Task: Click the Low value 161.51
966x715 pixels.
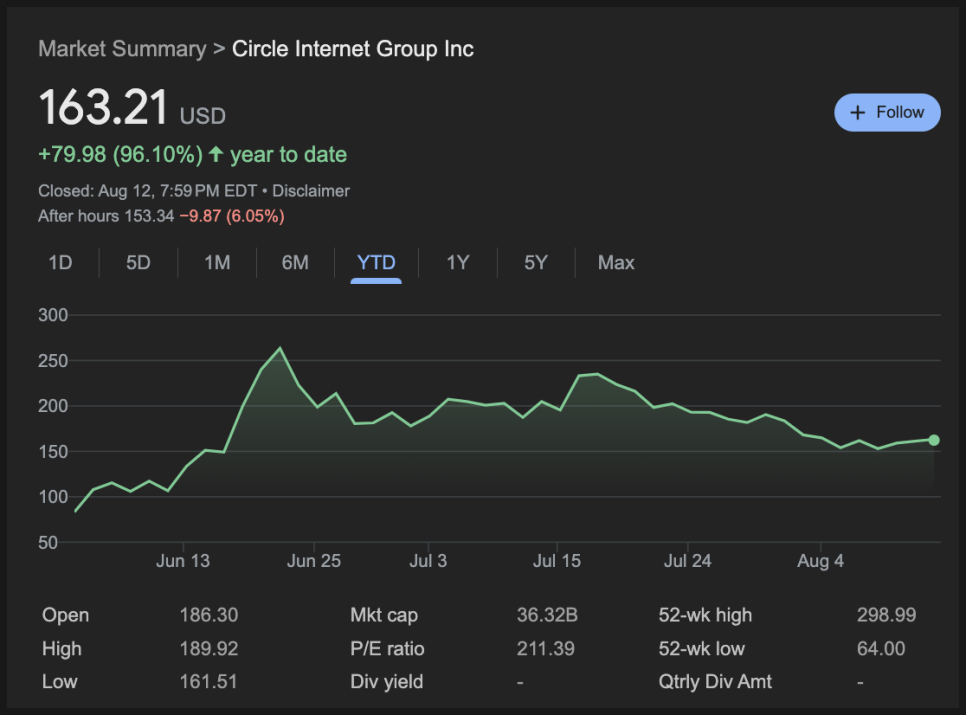Action: point(208,682)
